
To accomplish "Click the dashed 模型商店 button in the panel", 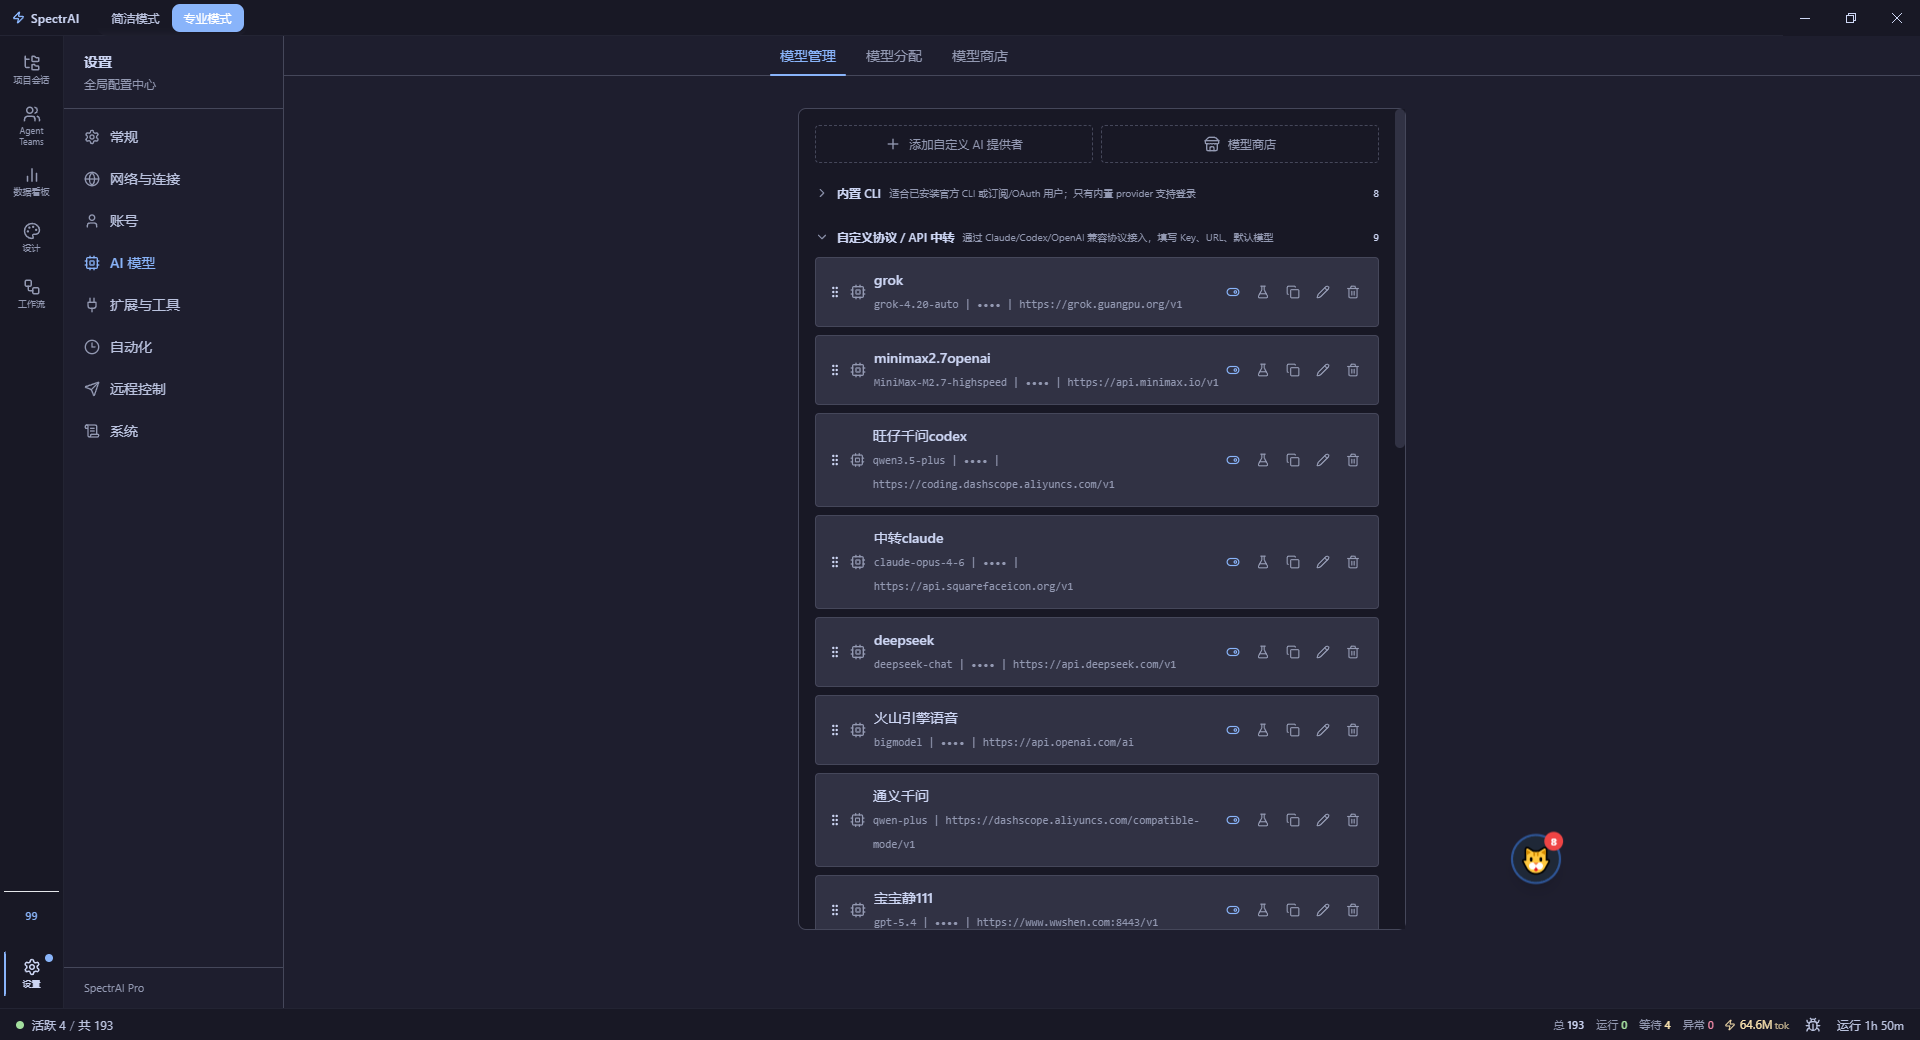I will coord(1240,144).
